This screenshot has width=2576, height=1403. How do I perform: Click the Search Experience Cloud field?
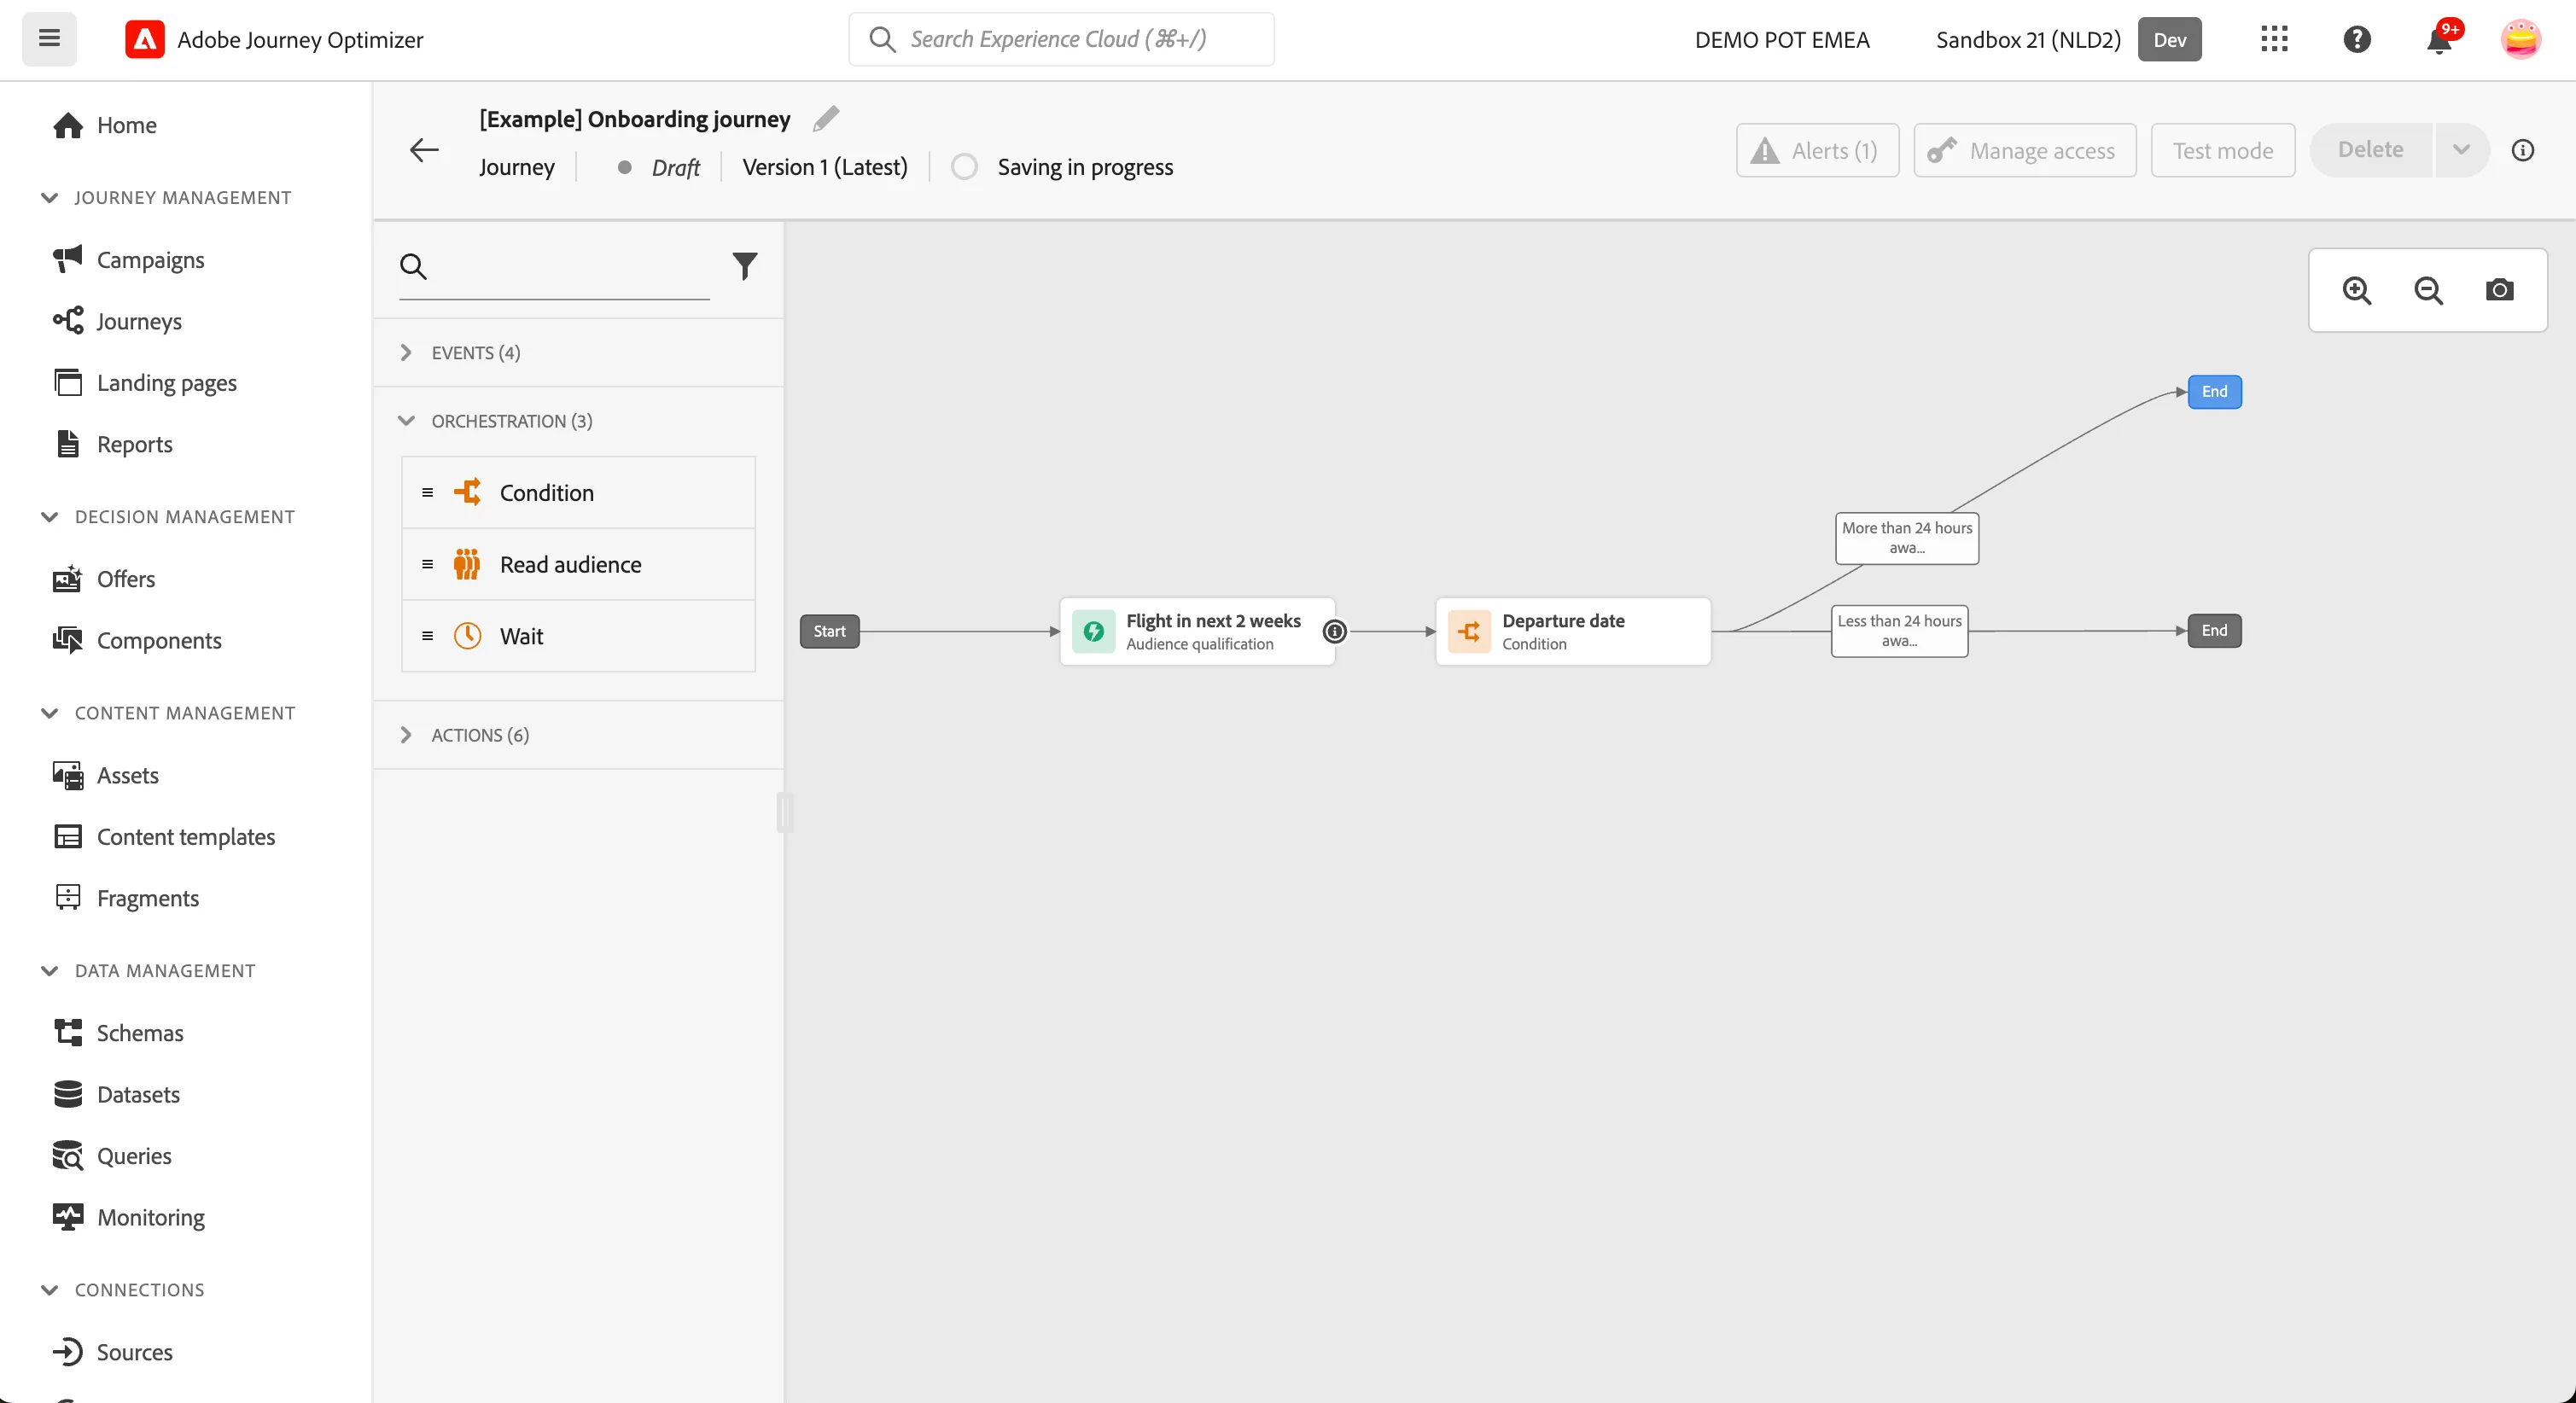click(x=1061, y=39)
